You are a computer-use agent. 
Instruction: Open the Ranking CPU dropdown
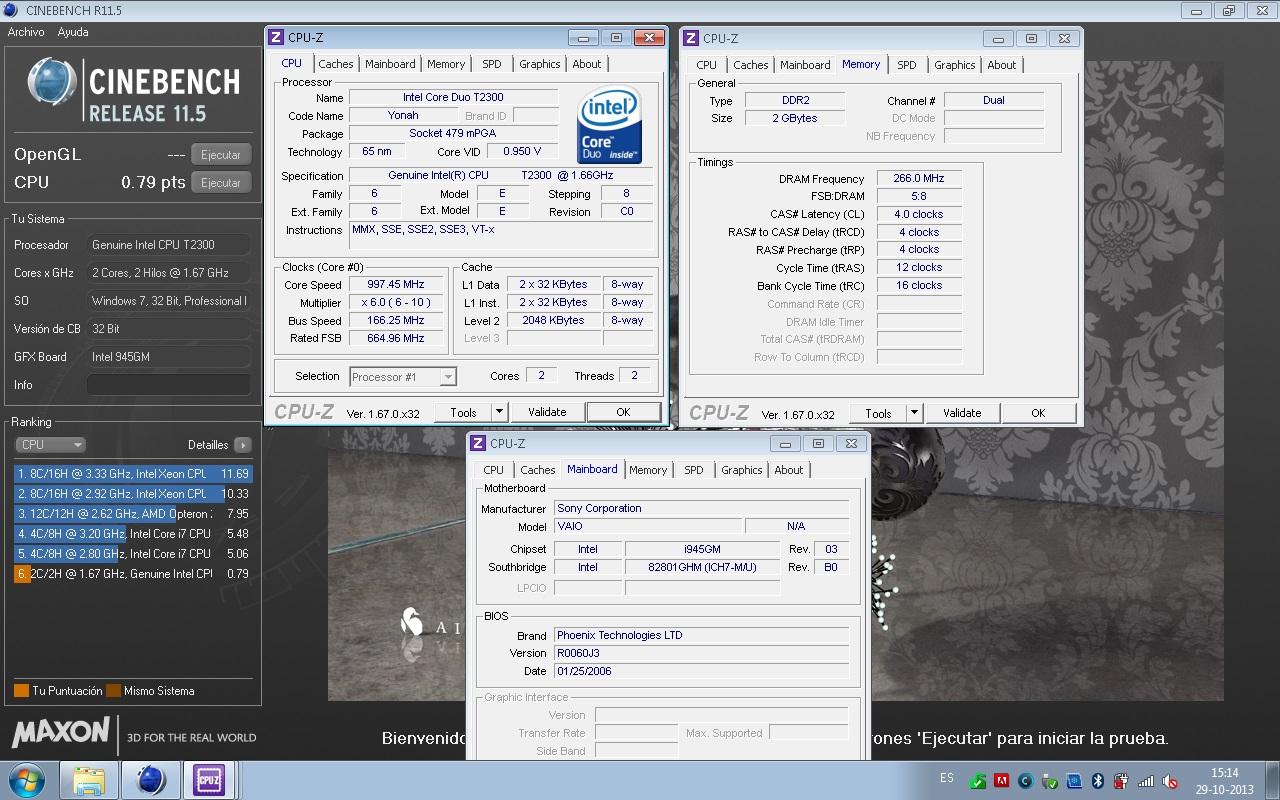pos(50,445)
